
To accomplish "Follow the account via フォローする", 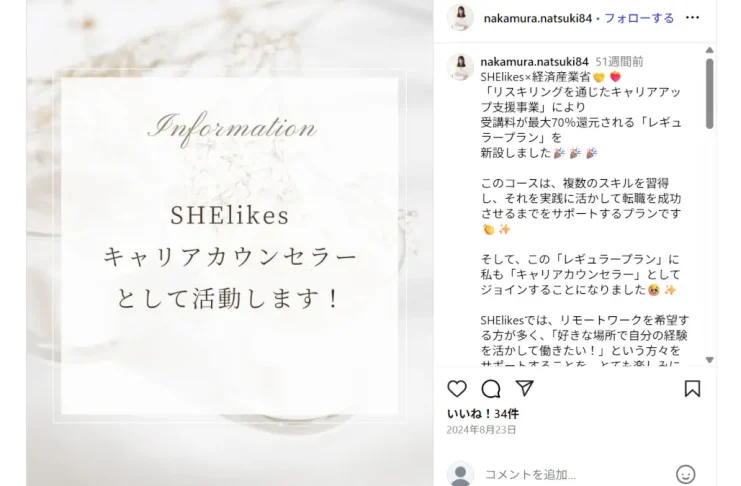I will (639, 18).
